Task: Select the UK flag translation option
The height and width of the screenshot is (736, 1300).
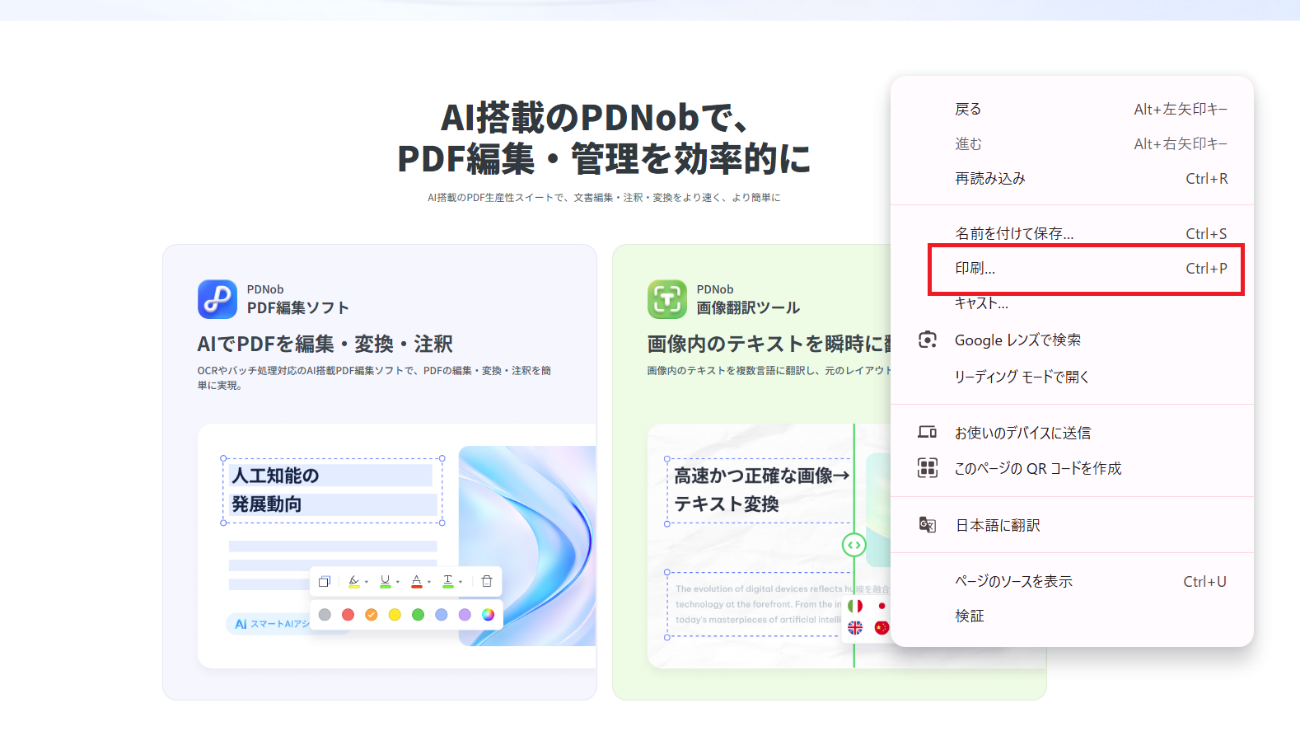Action: (855, 628)
